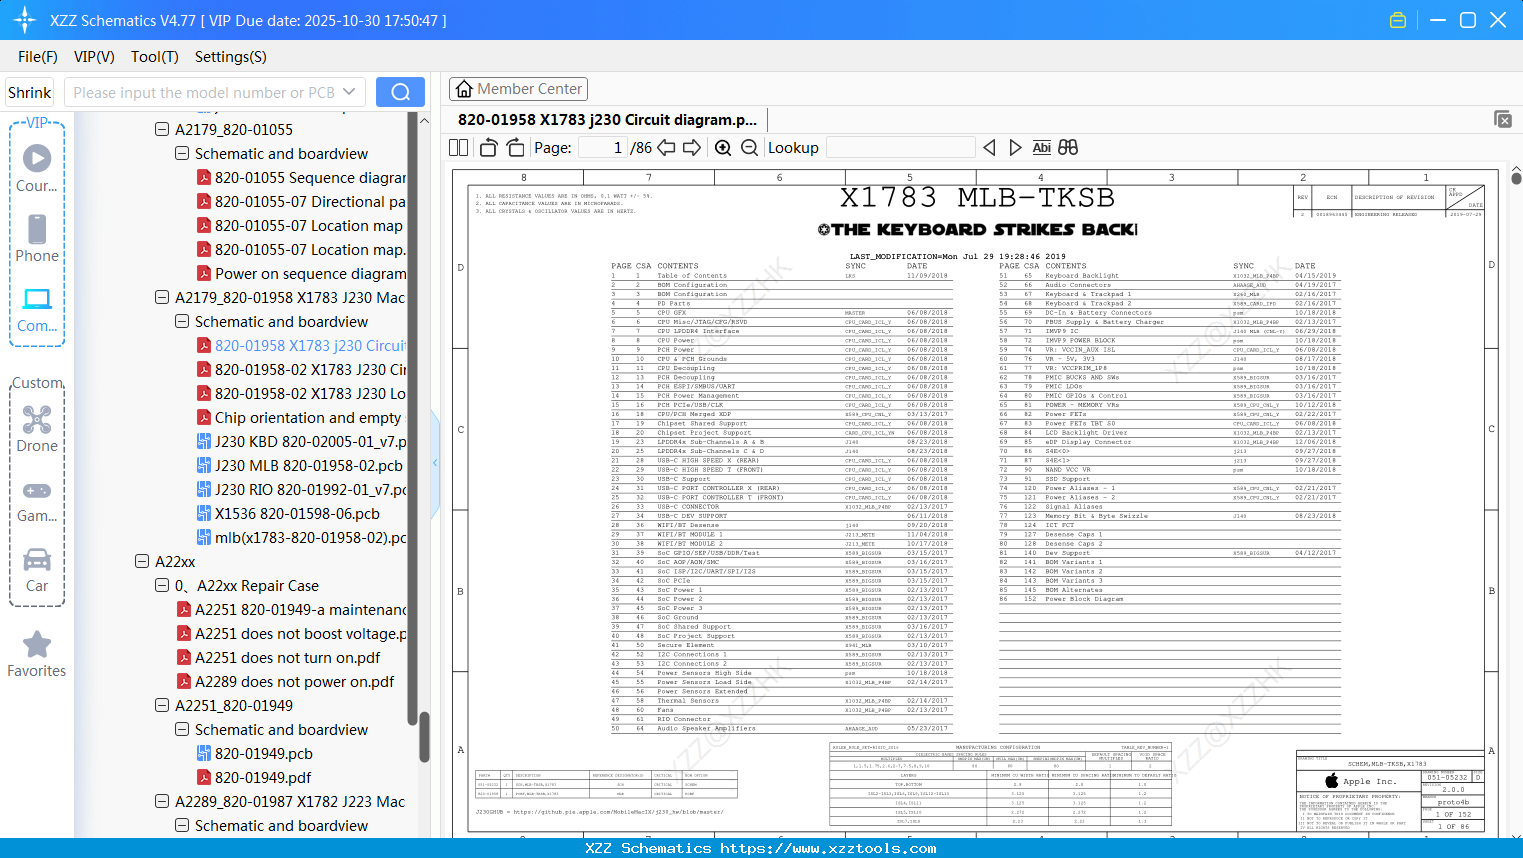Viewport: 1523px width, 858px height.
Task: Collapse the A2179_820-01055 tree node
Action: point(162,129)
